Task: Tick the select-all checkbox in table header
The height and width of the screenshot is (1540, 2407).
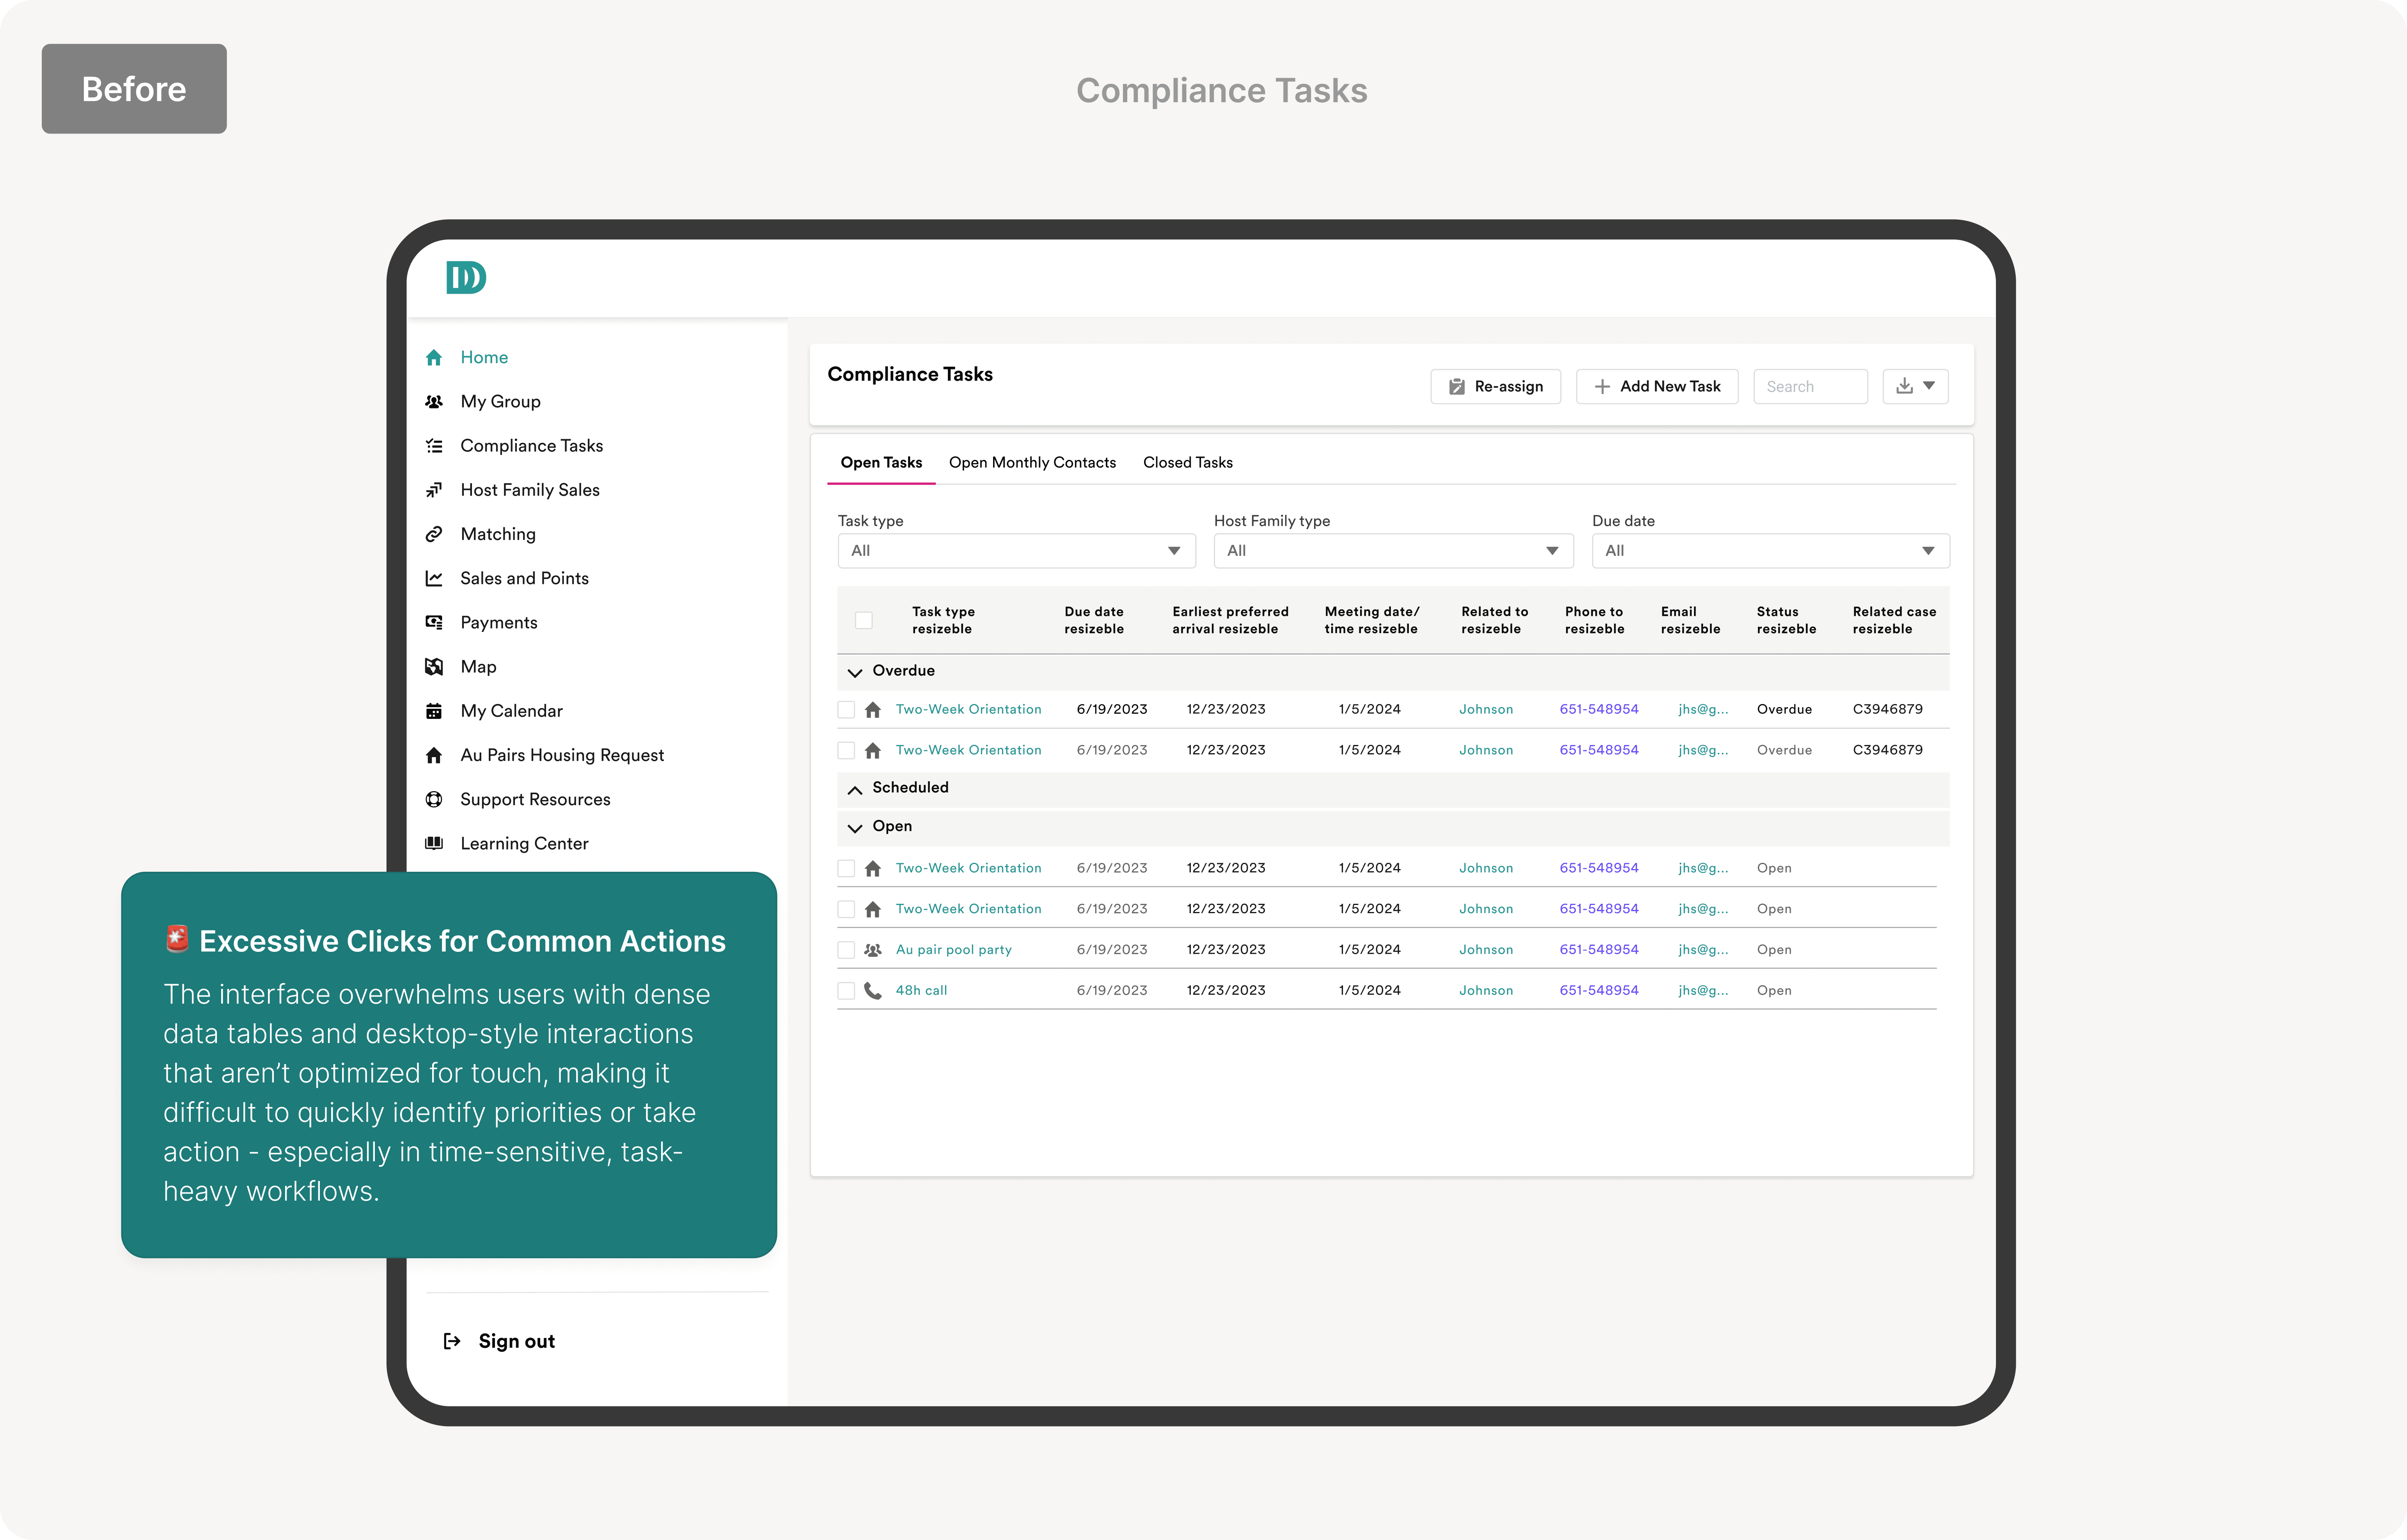Action: (864, 620)
